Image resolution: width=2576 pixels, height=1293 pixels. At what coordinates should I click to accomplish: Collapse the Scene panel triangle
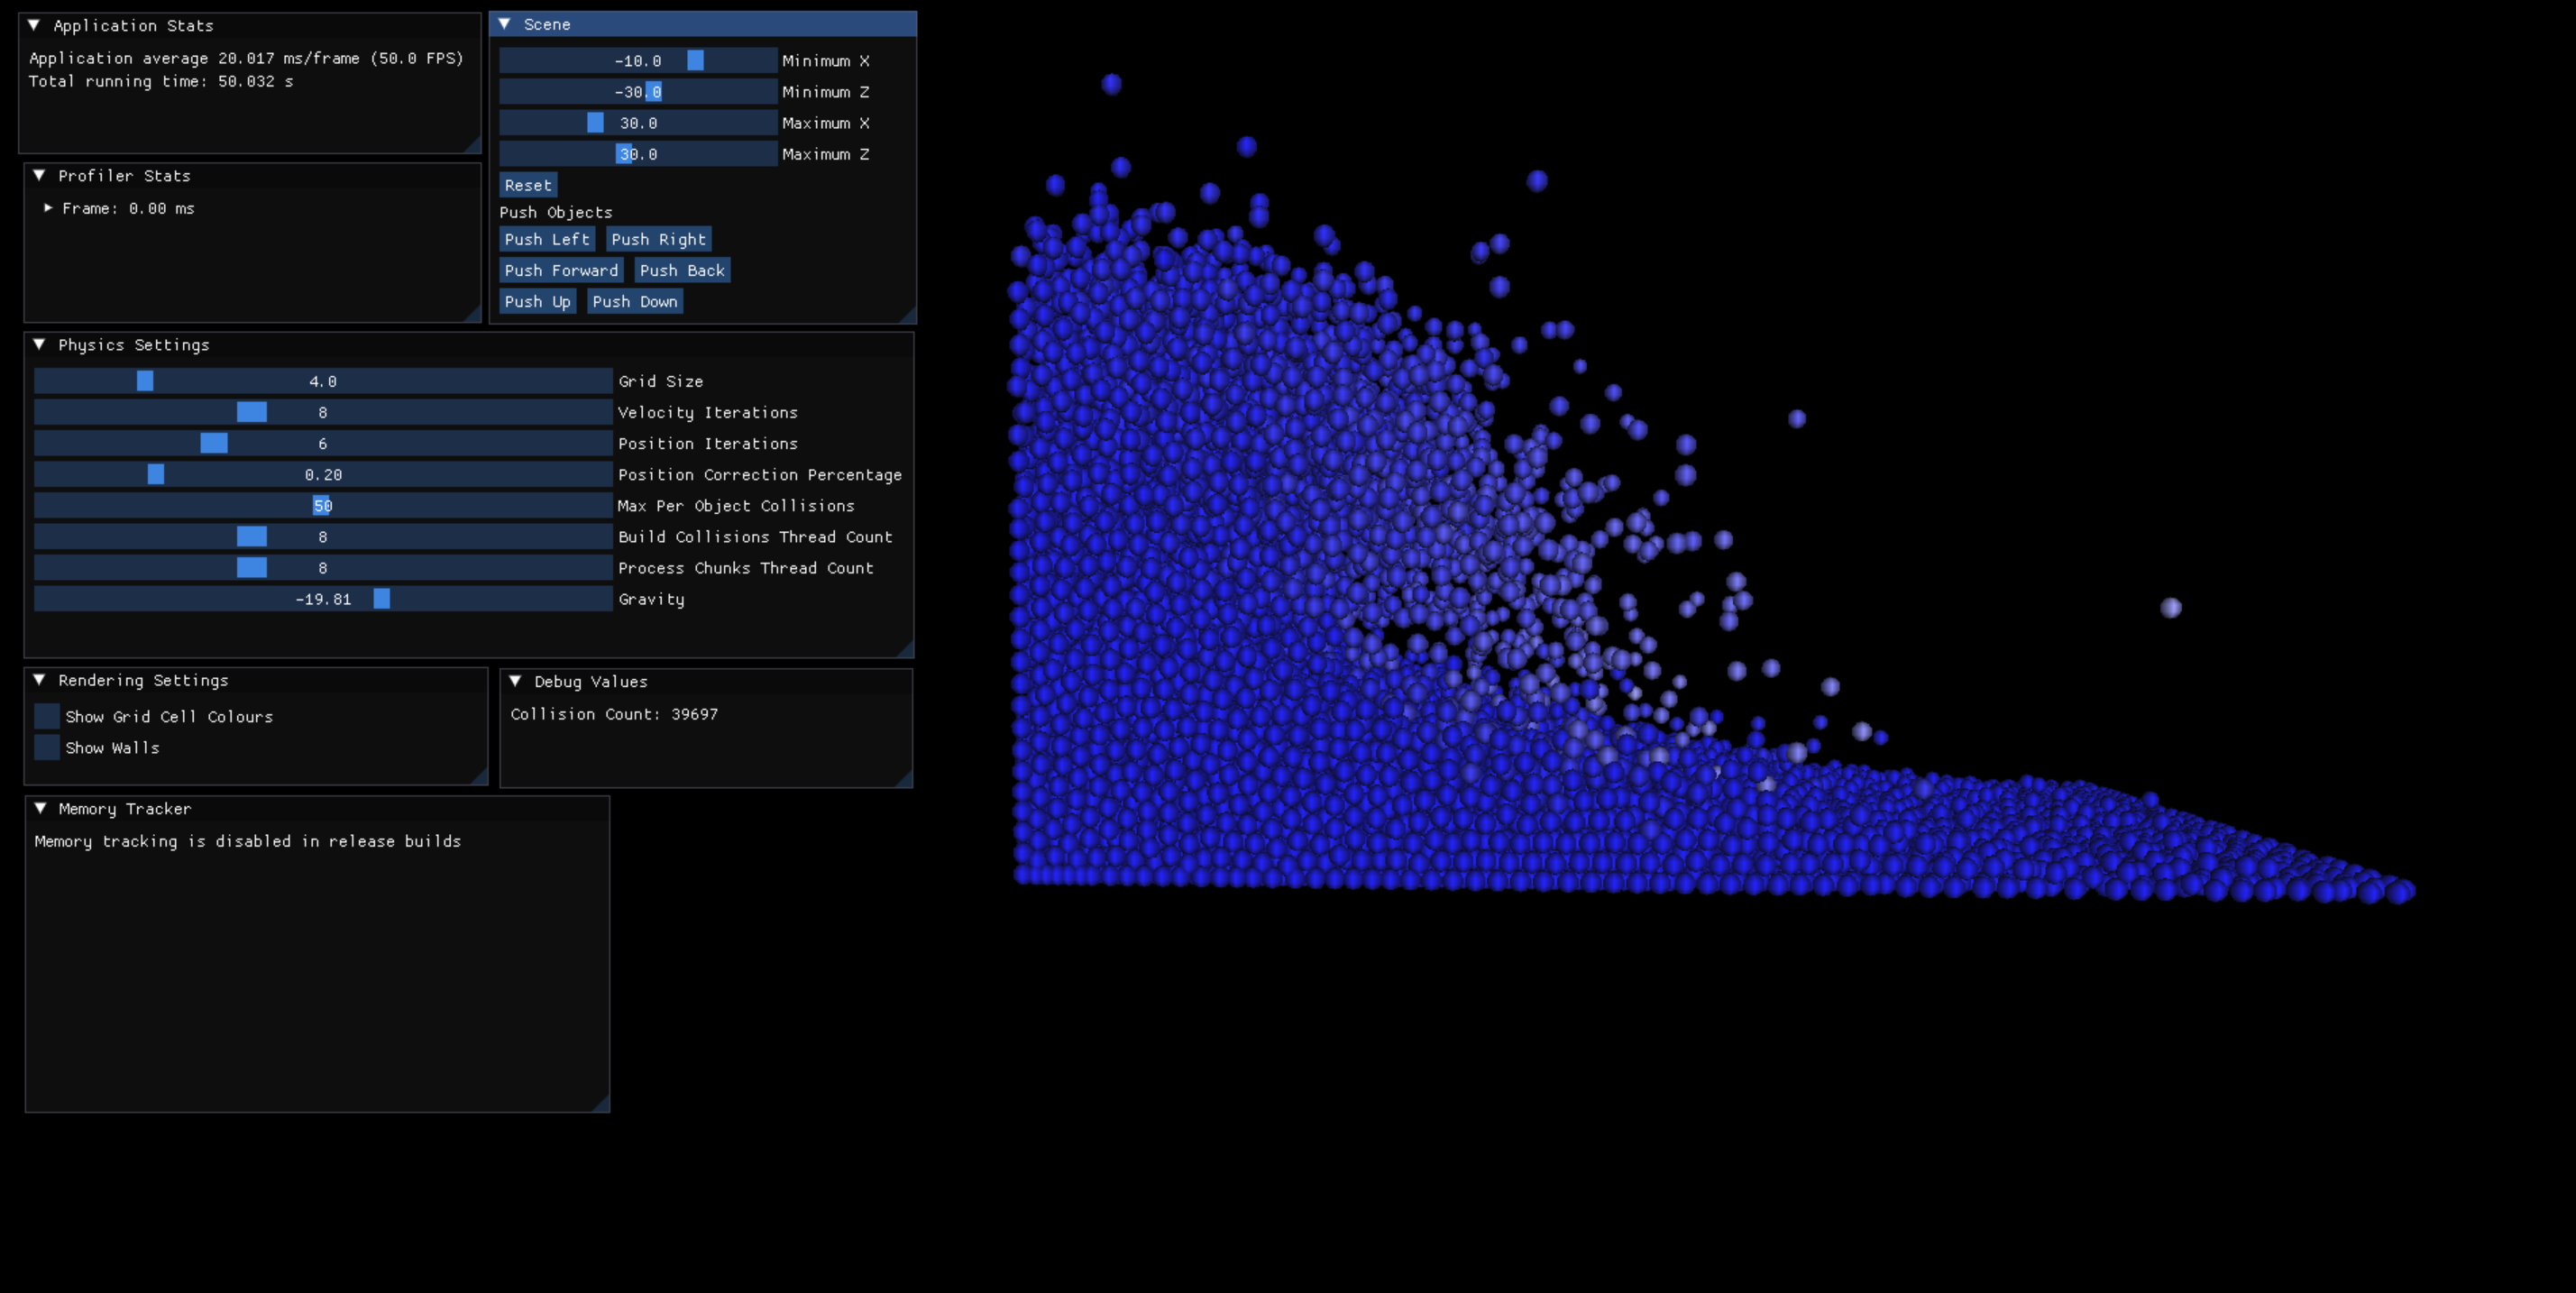505,24
